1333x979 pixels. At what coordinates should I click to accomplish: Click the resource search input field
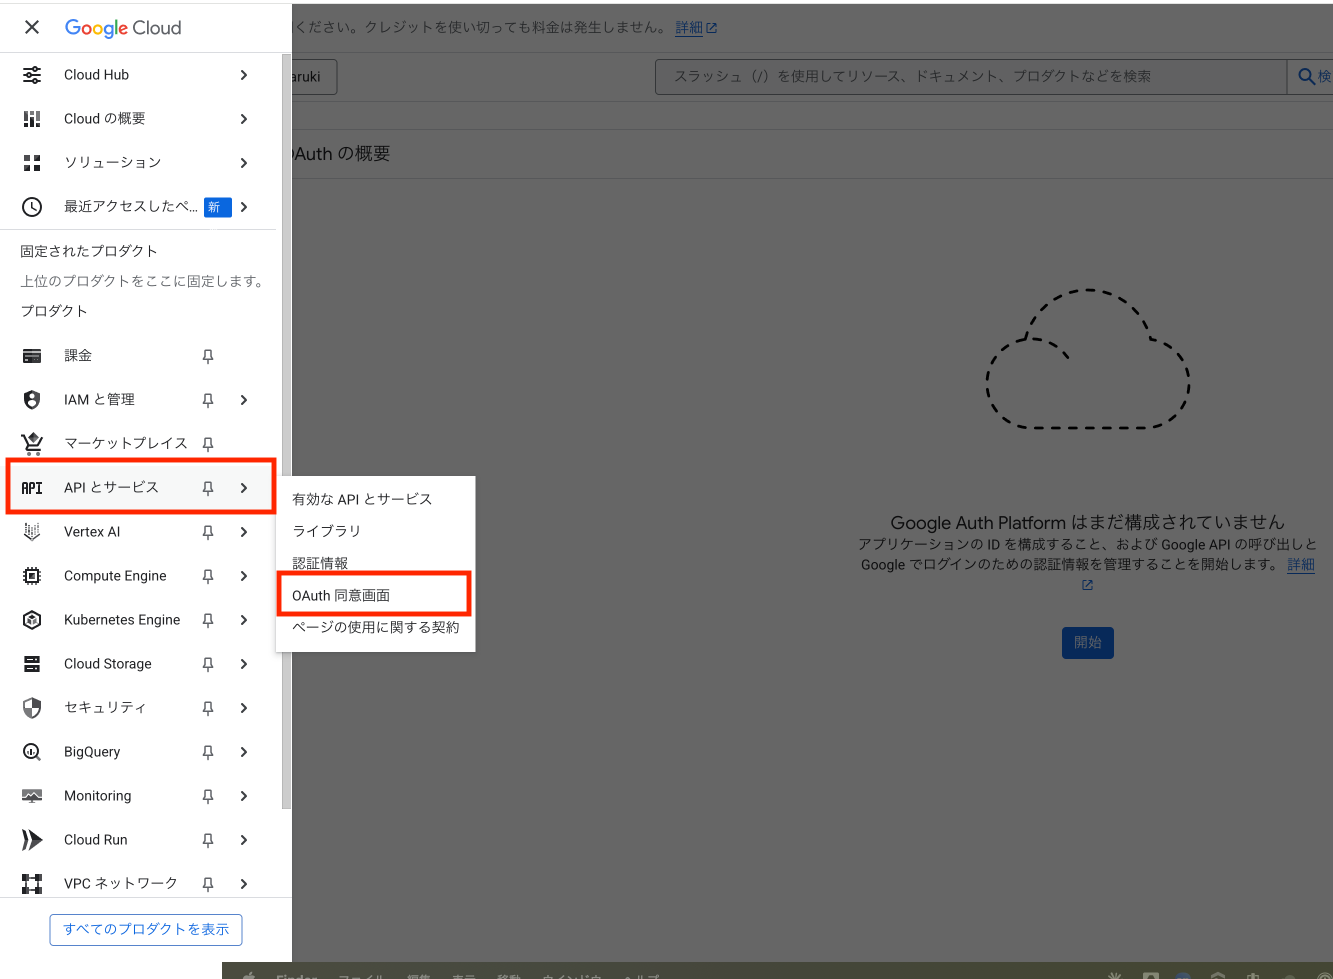pos(970,76)
